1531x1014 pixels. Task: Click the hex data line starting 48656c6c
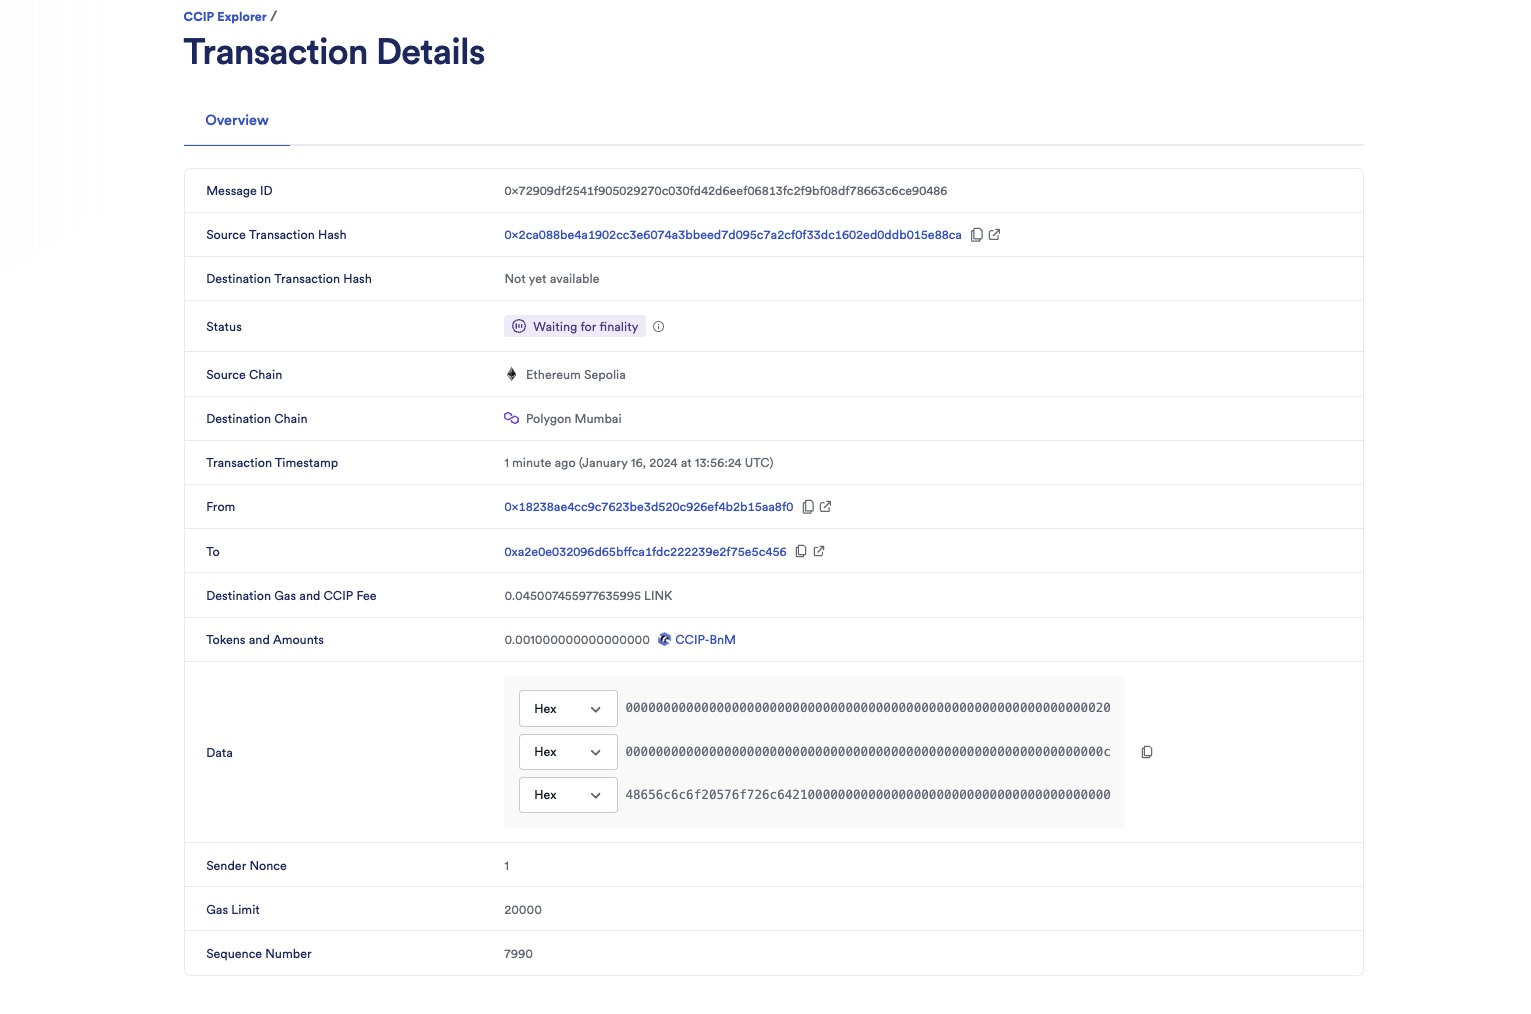868,795
